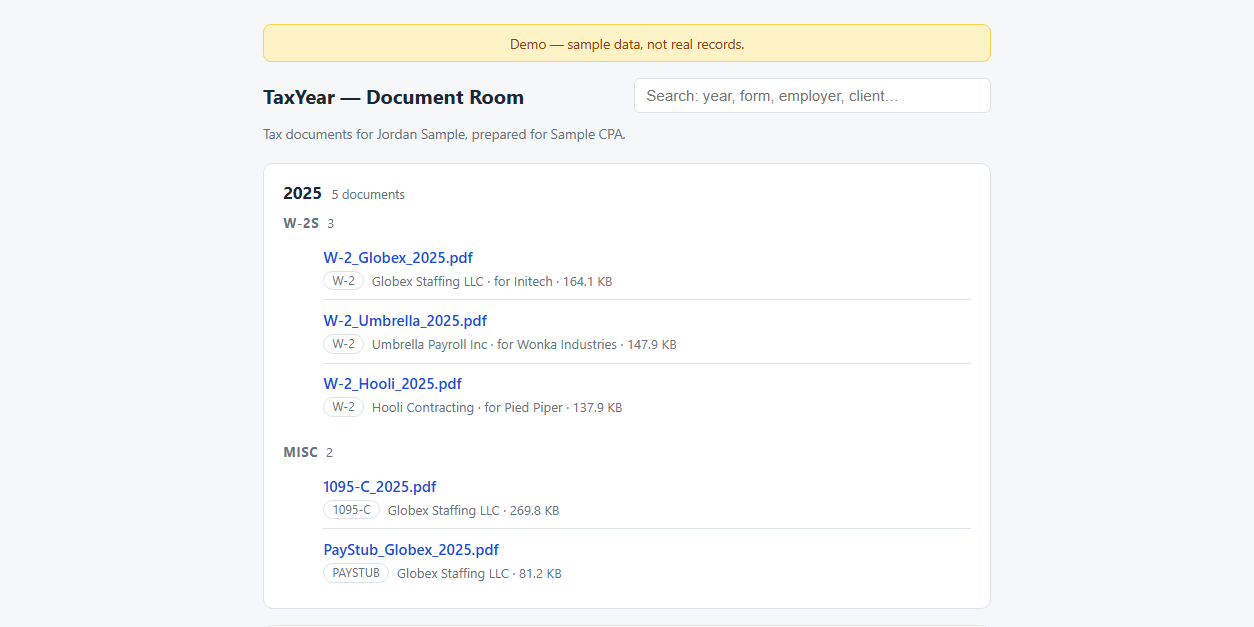Open W-2_Hooli_2025.pdf
The height and width of the screenshot is (627, 1254).
(x=392, y=384)
